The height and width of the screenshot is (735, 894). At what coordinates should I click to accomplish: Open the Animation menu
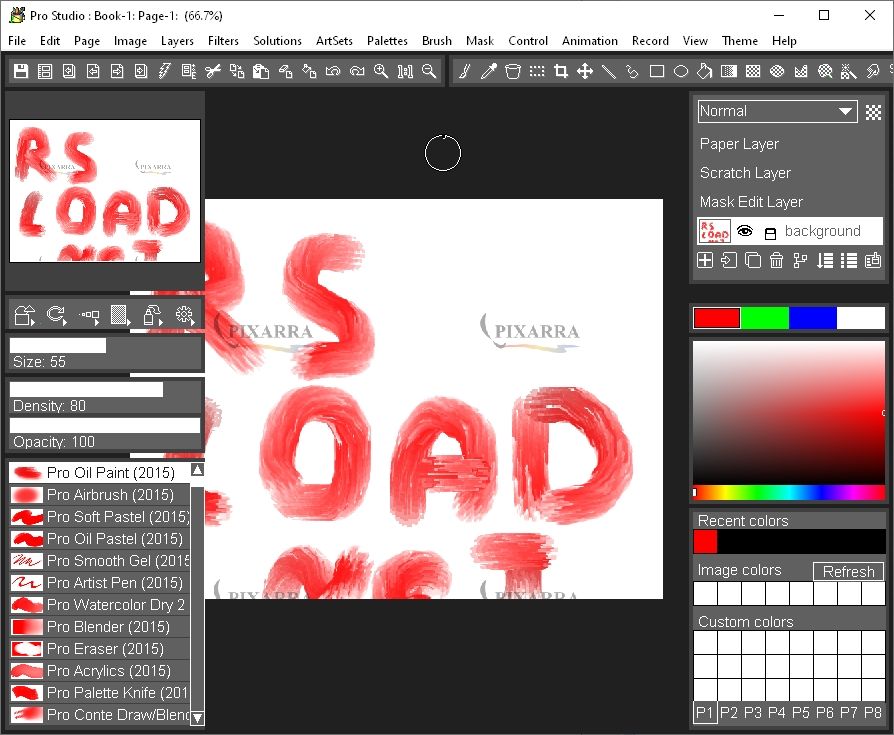tap(590, 41)
